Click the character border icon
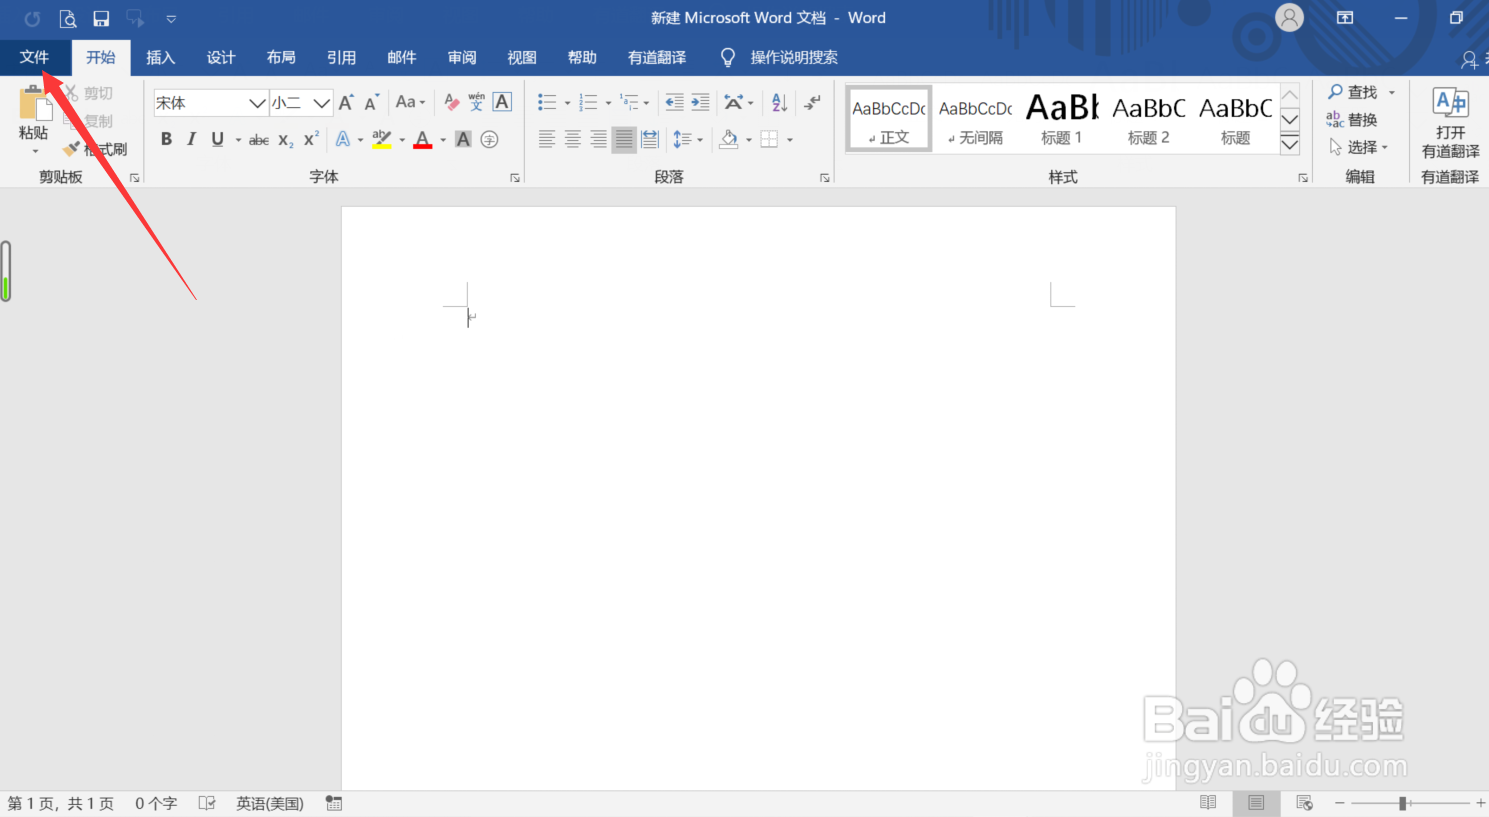The width and height of the screenshot is (1489, 817). [x=503, y=102]
